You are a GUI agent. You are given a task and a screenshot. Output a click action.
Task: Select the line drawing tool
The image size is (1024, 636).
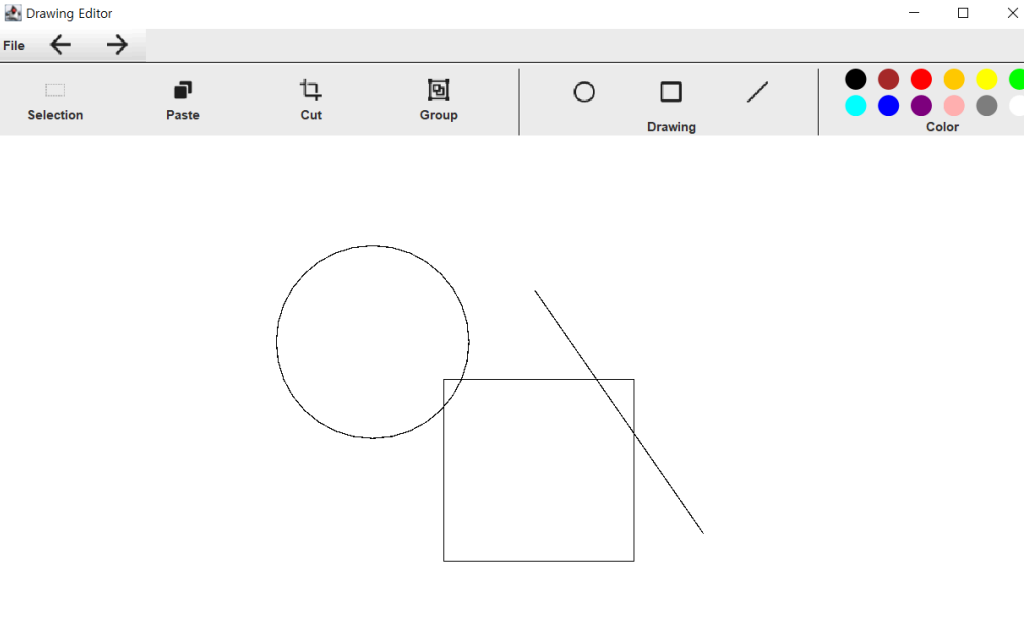click(758, 92)
